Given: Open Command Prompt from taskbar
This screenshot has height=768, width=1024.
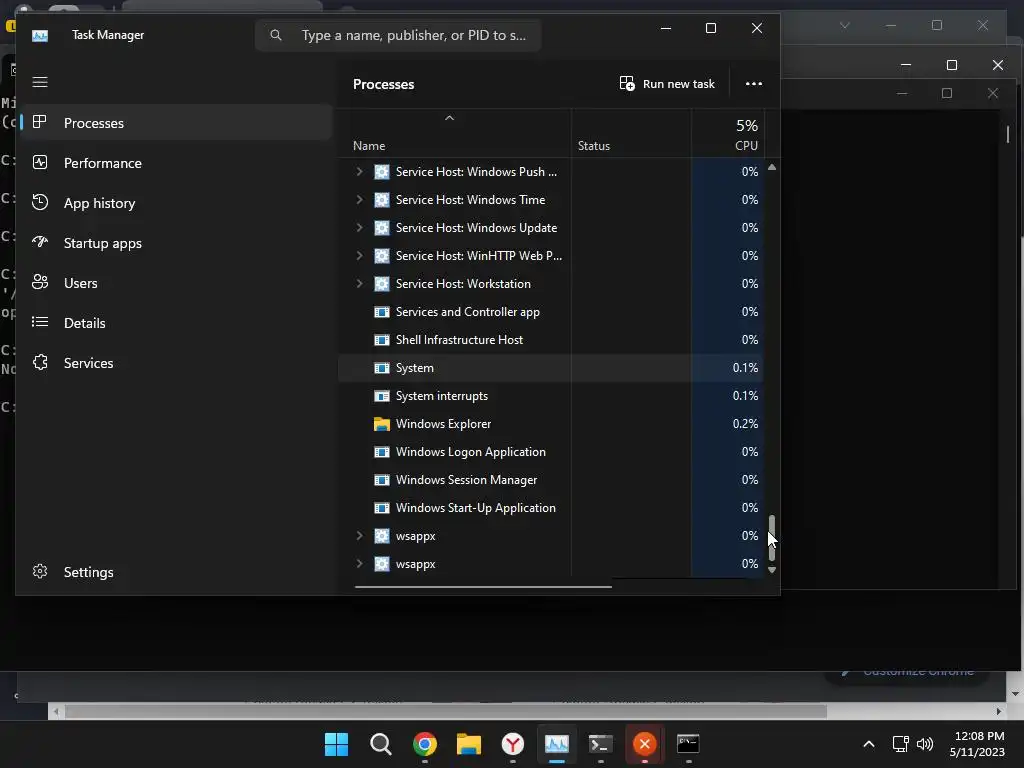Looking at the screenshot, I should [x=688, y=744].
